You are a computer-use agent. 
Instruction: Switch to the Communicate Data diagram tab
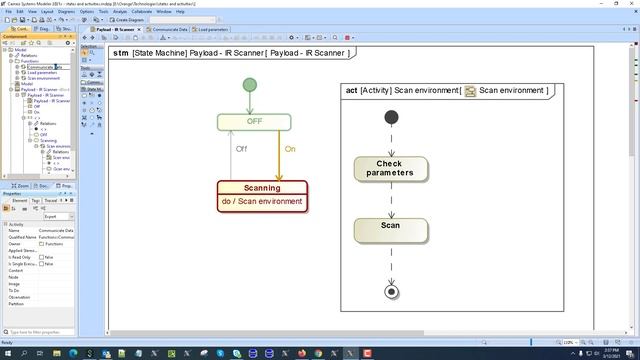click(x=167, y=29)
